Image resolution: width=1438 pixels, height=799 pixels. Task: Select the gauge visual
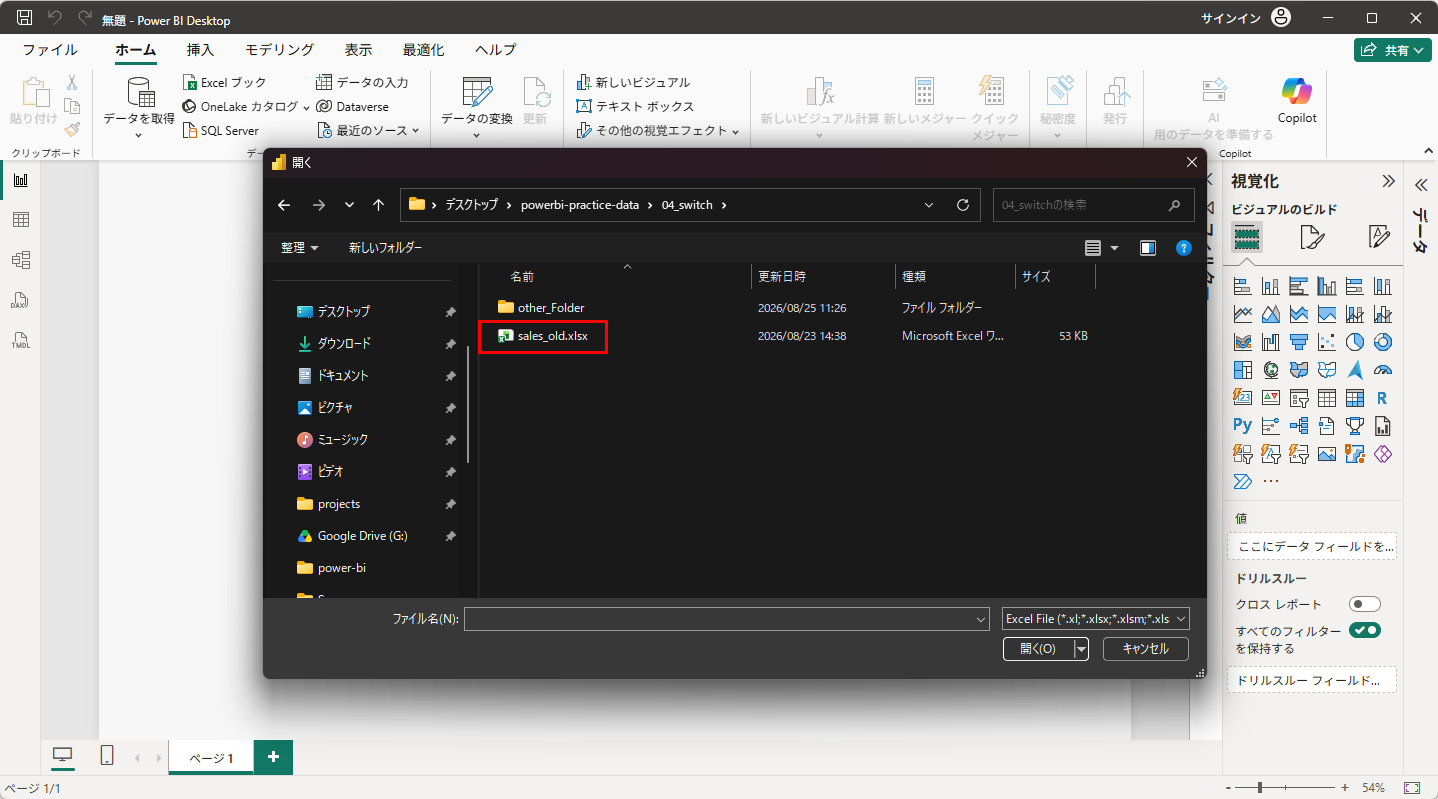tap(1383, 370)
